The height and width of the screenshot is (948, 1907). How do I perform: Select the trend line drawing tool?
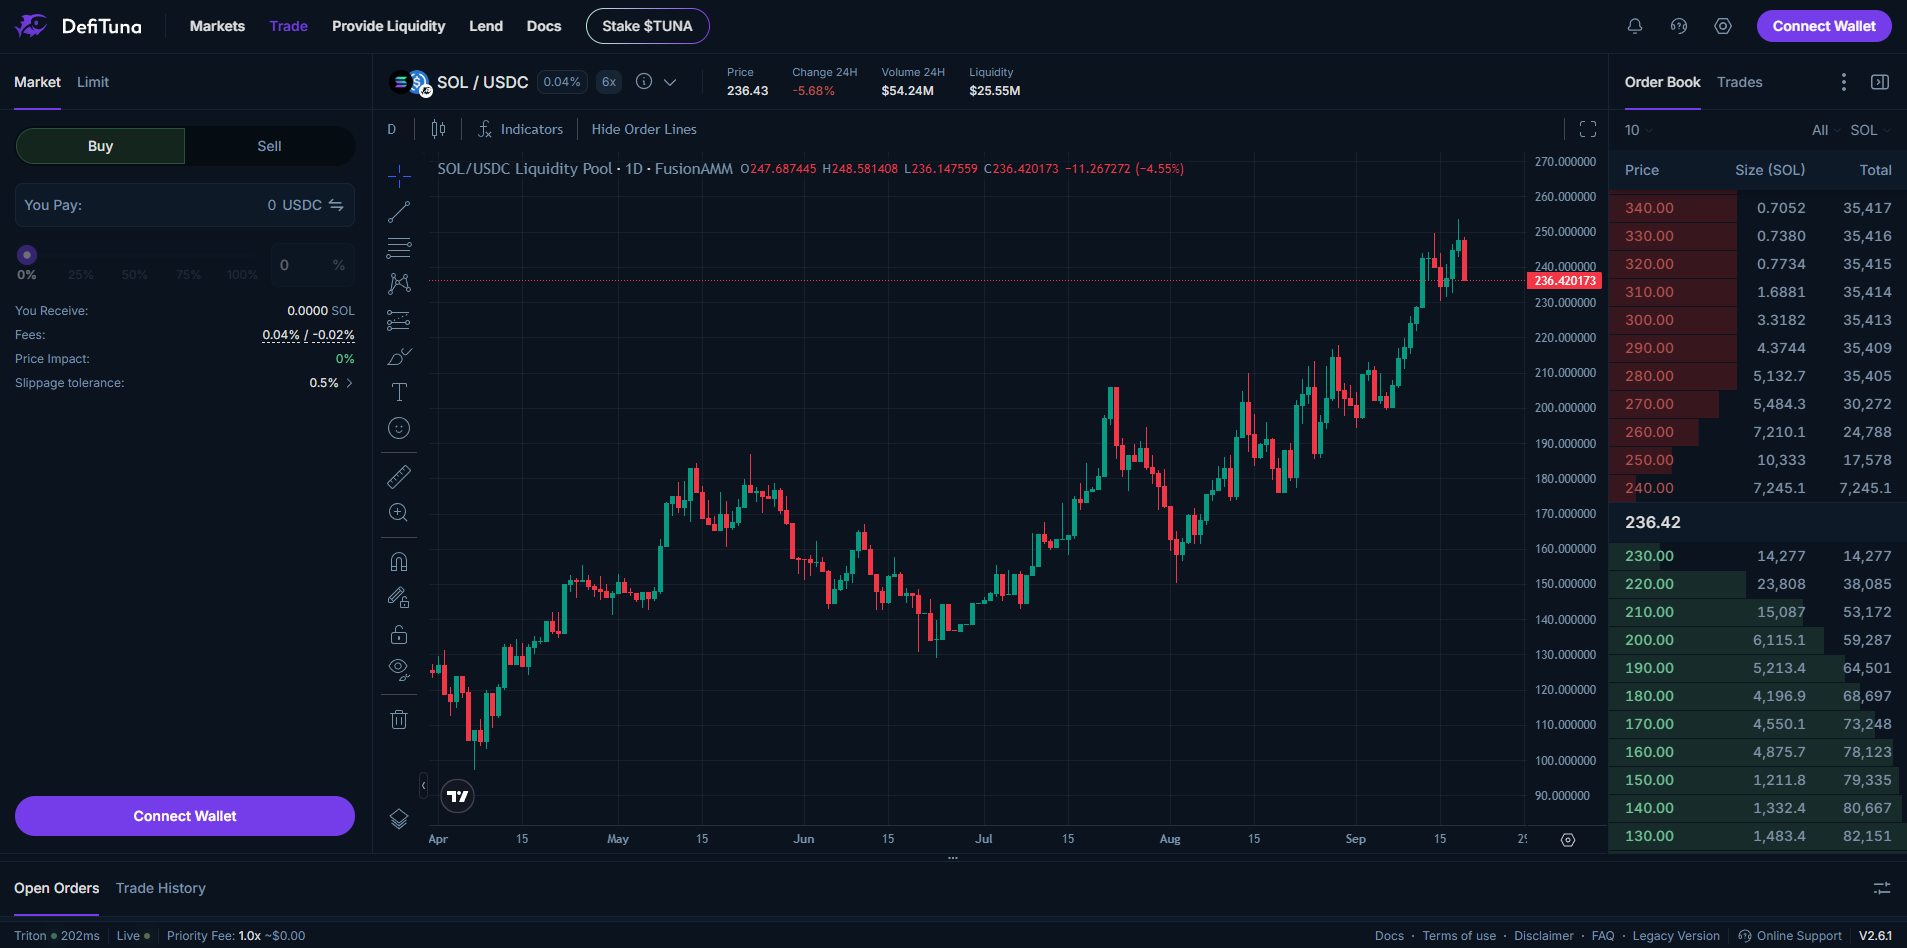[399, 212]
